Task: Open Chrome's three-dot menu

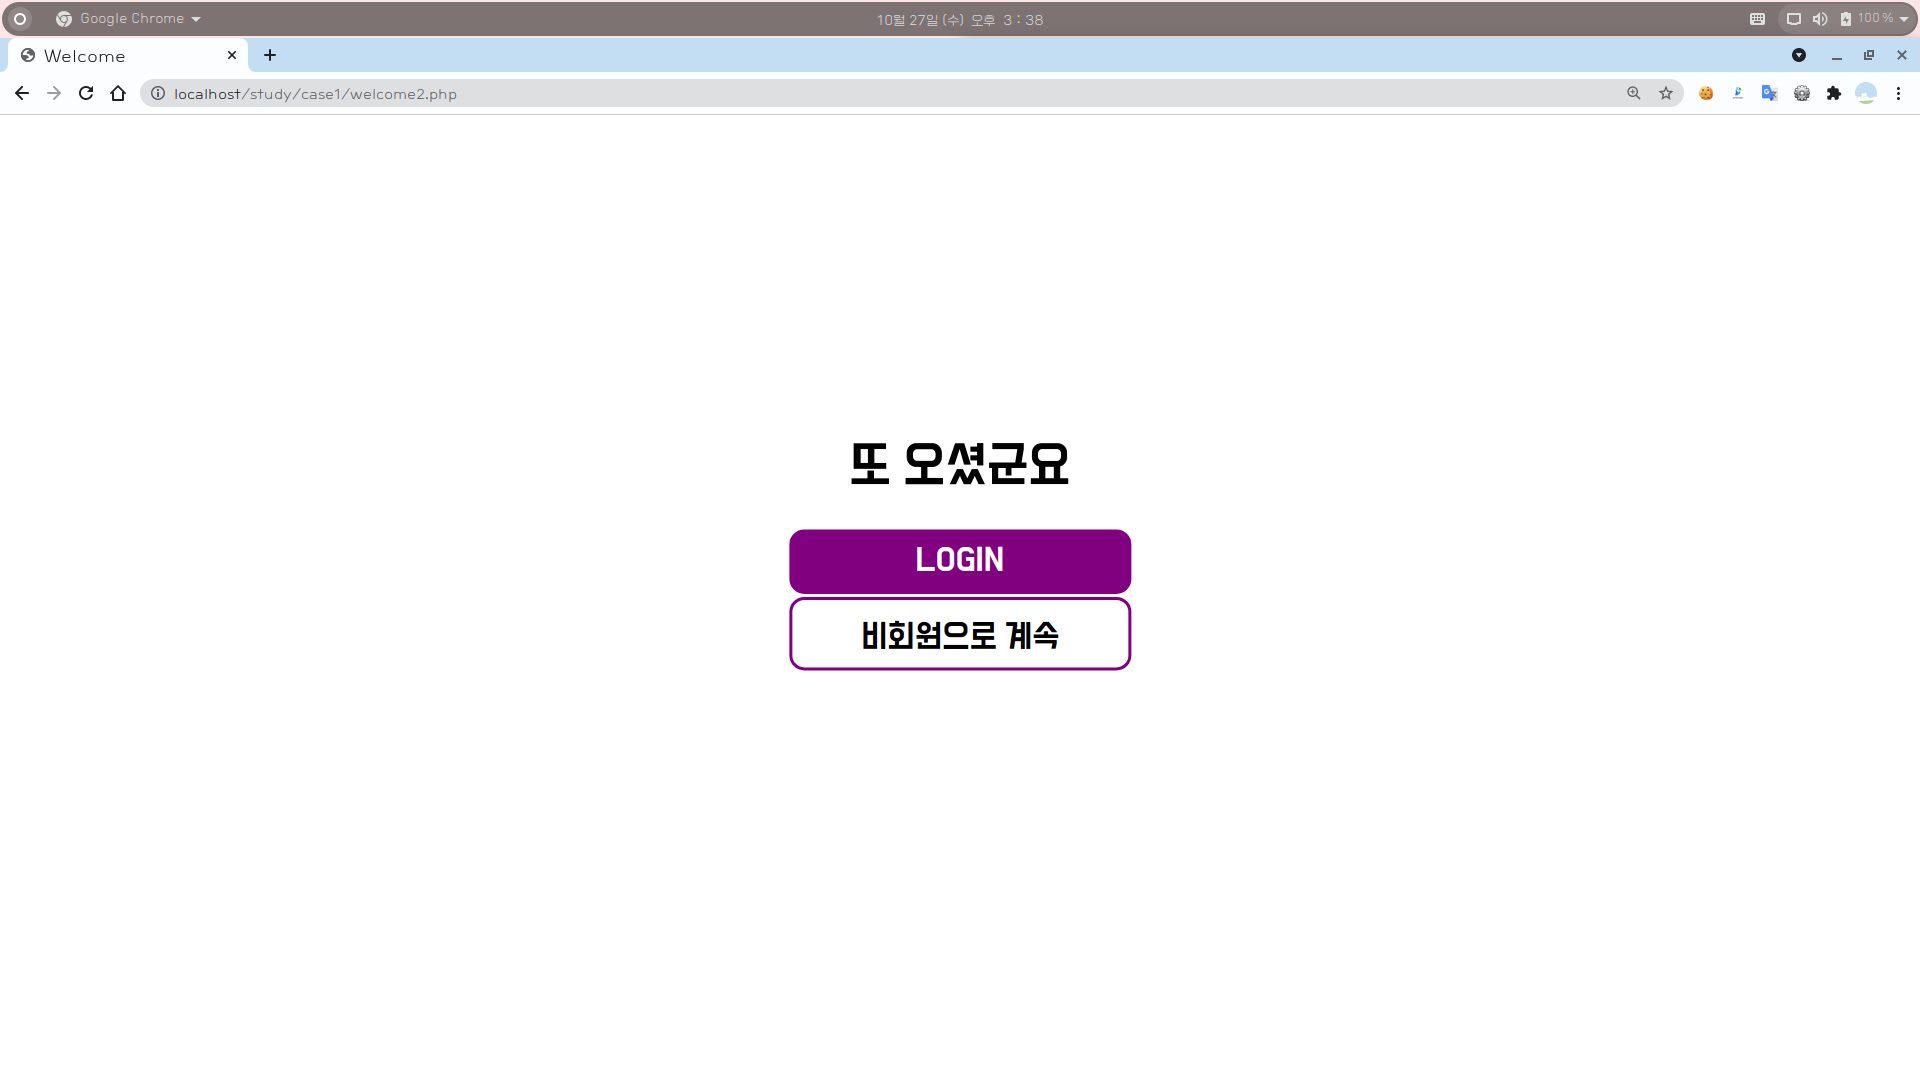Action: pos(1898,93)
